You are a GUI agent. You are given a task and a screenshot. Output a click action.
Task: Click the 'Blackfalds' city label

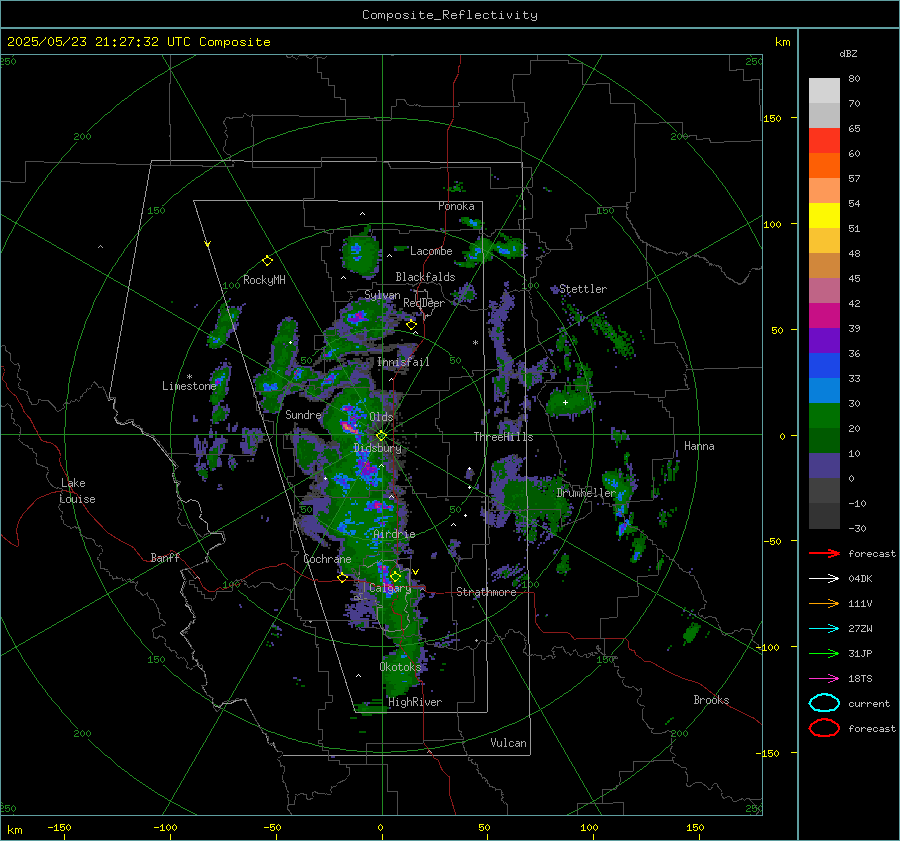425,277
